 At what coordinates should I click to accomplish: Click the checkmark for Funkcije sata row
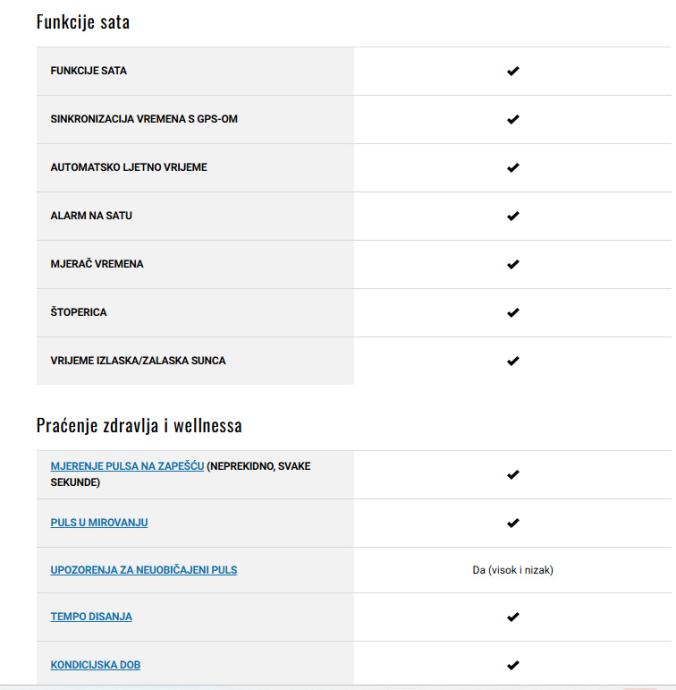tap(512, 72)
